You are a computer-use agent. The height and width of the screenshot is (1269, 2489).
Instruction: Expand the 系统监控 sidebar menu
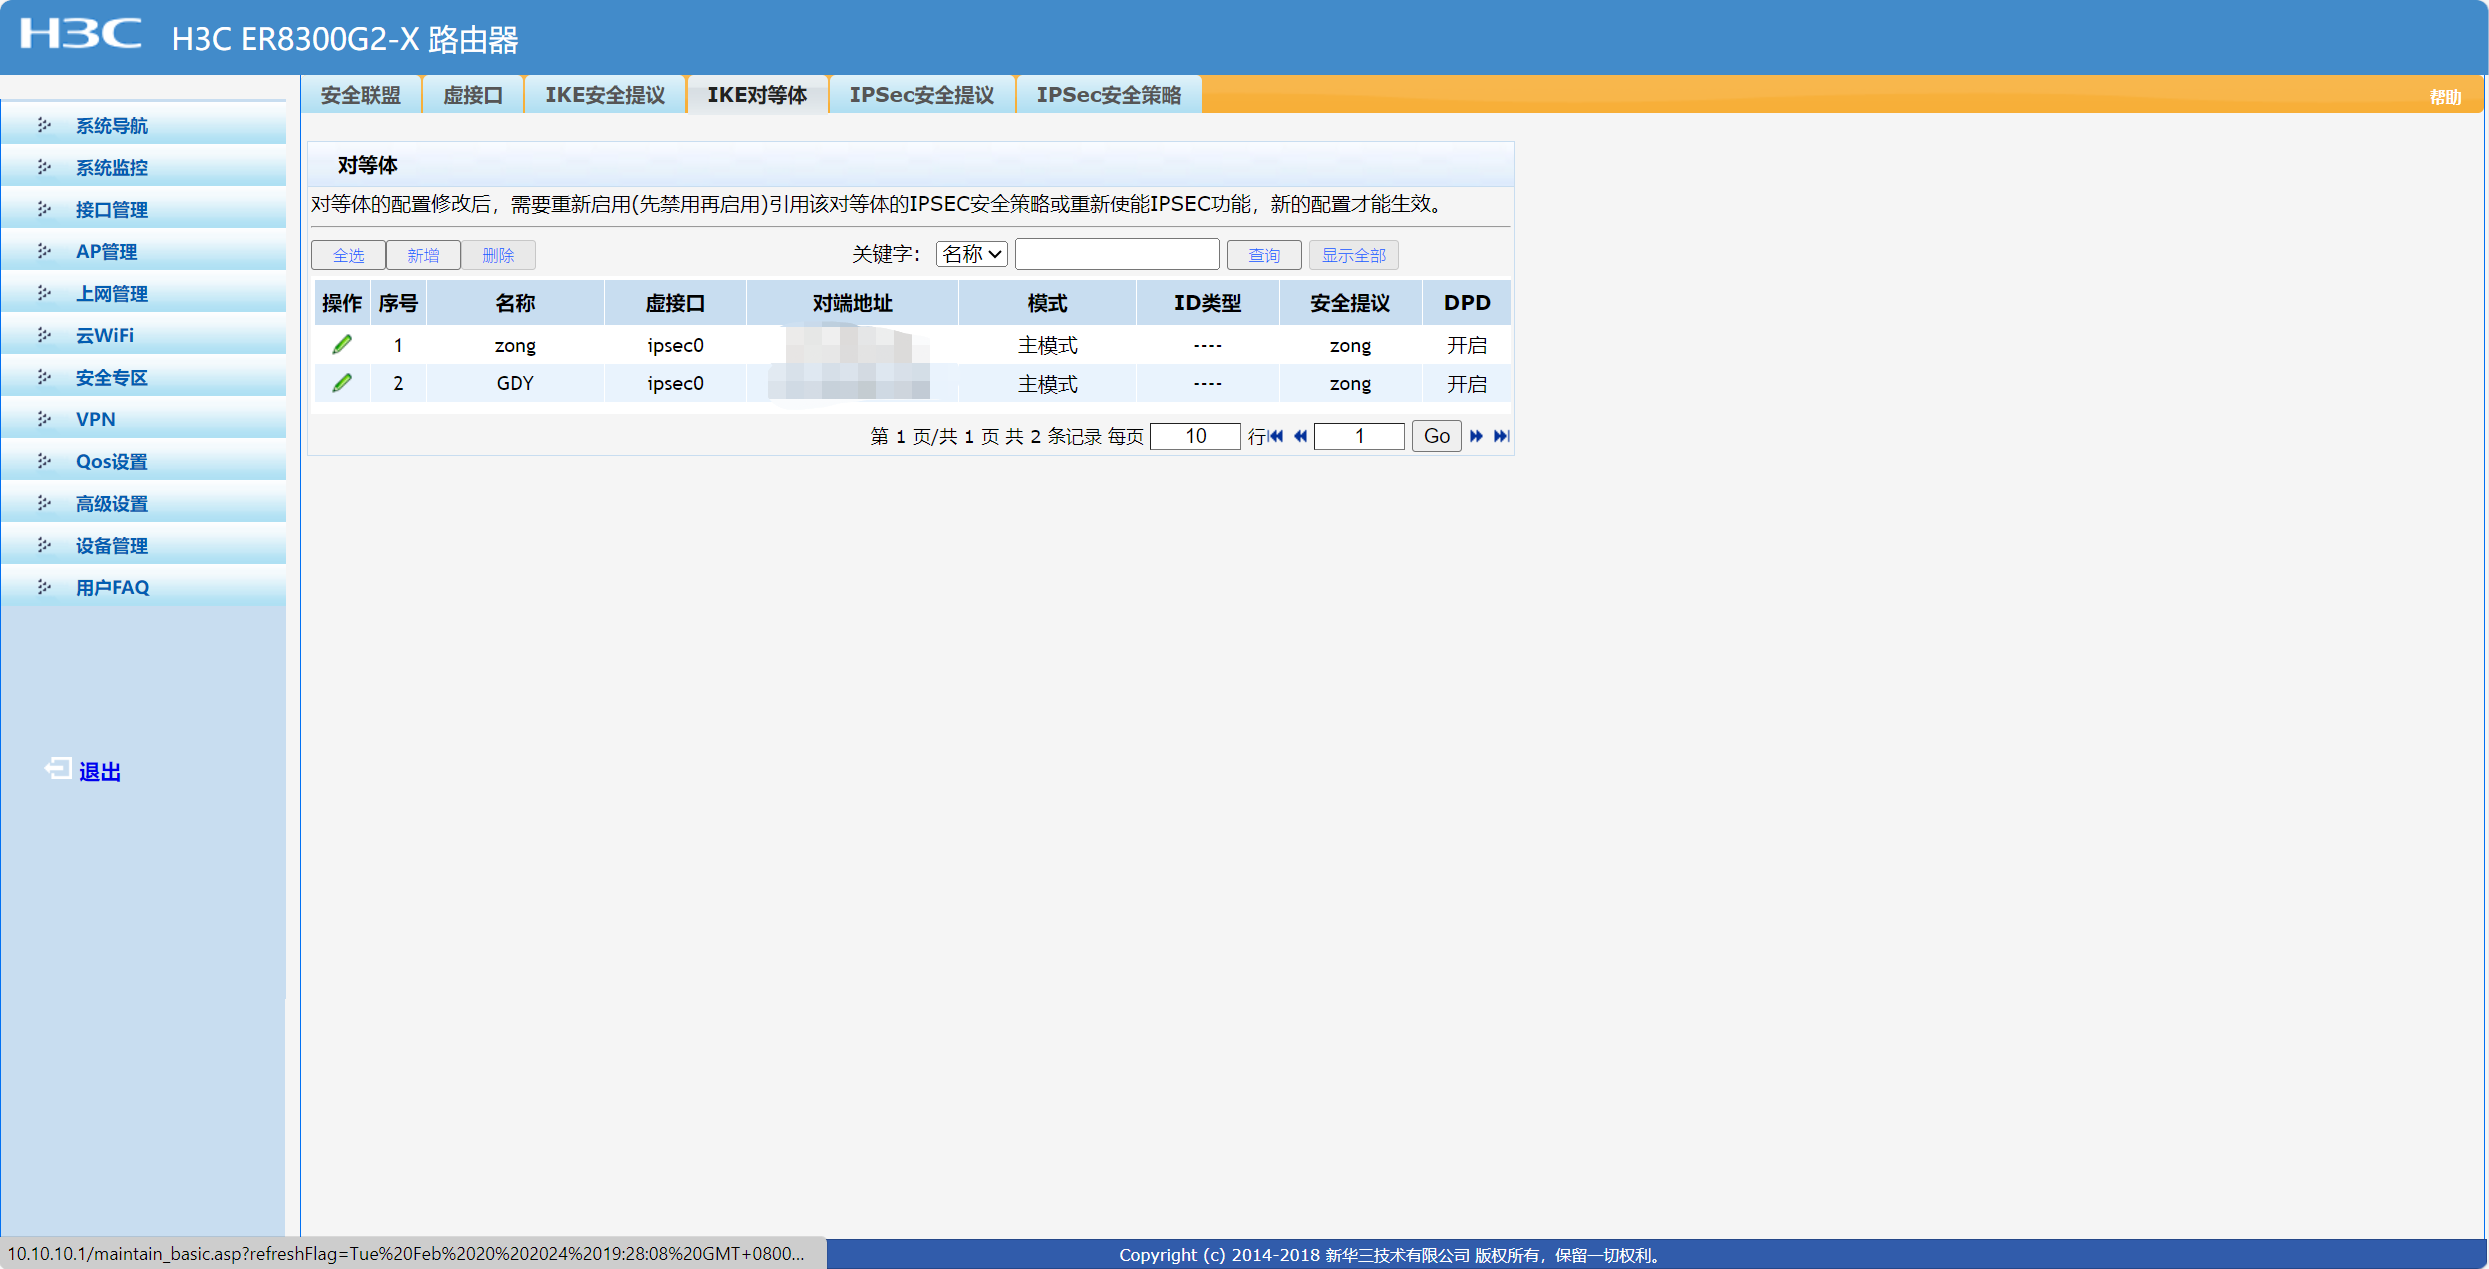coord(112,167)
